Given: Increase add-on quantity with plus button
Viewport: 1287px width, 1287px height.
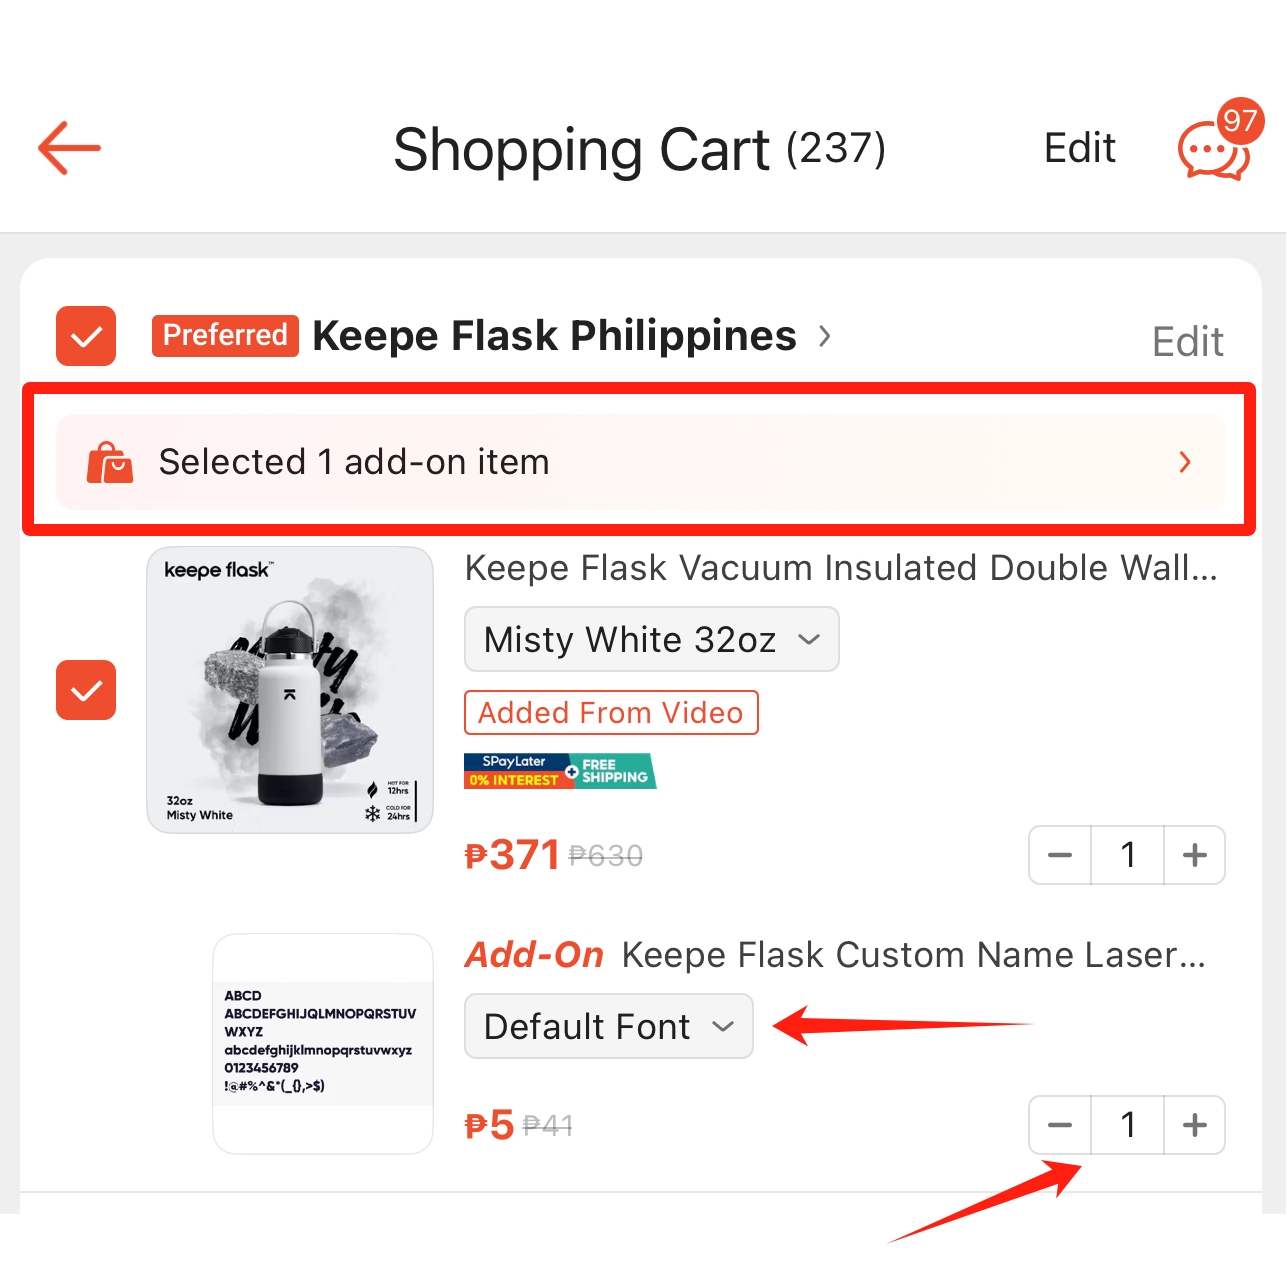Looking at the screenshot, I should click(1195, 1125).
